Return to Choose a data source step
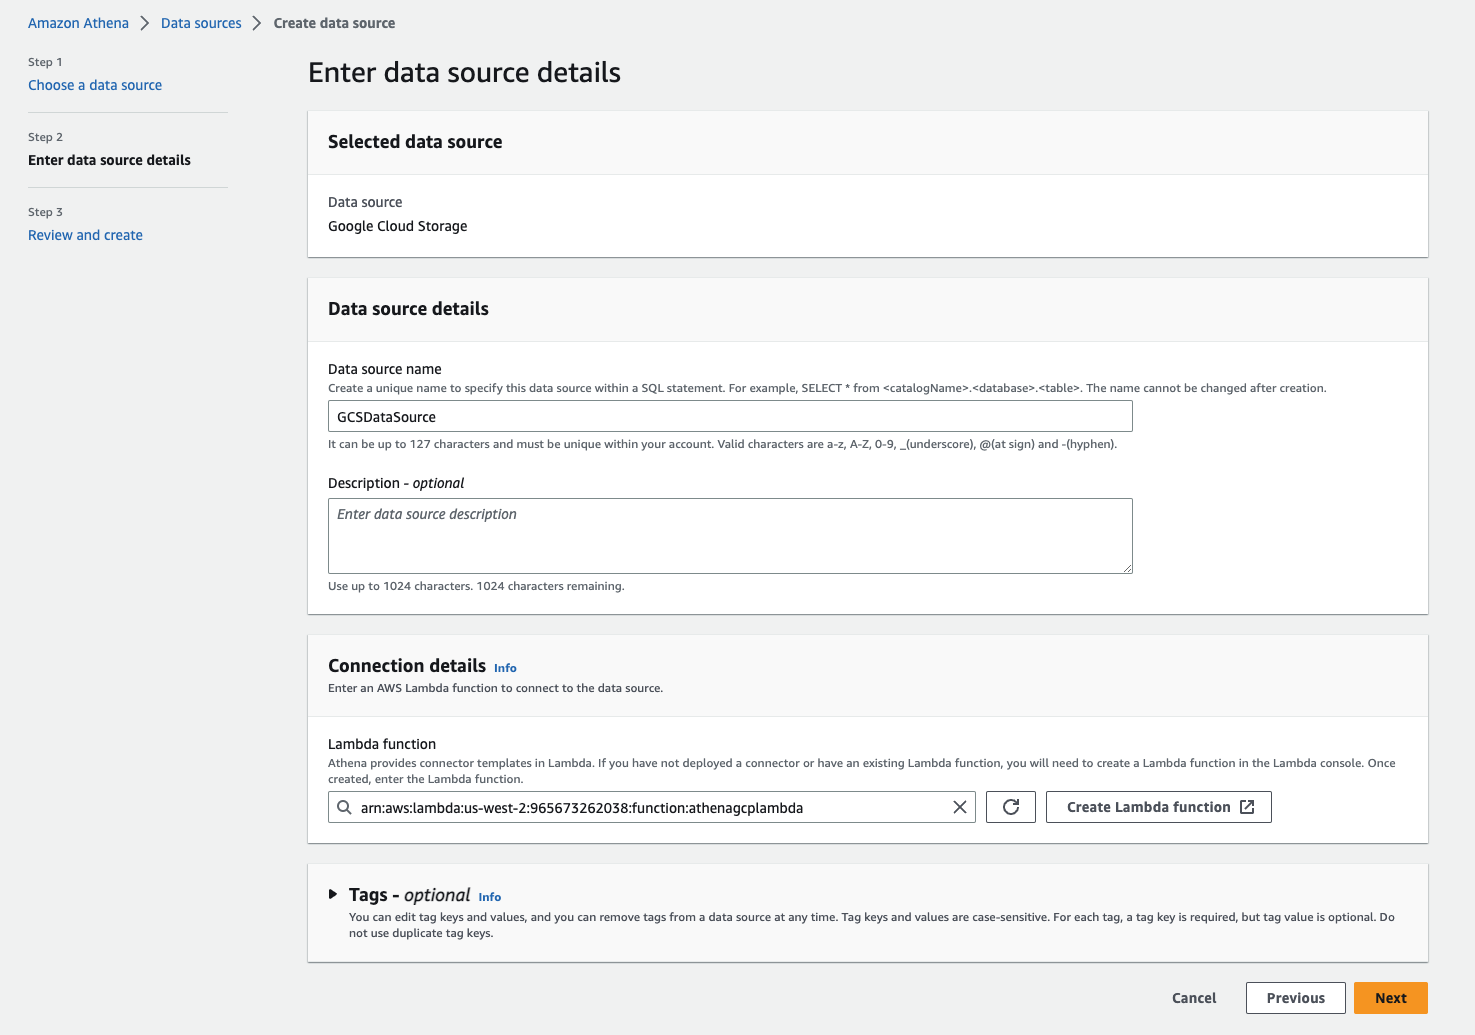The width and height of the screenshot is (1475, 1035). click(x=95, y=85)
